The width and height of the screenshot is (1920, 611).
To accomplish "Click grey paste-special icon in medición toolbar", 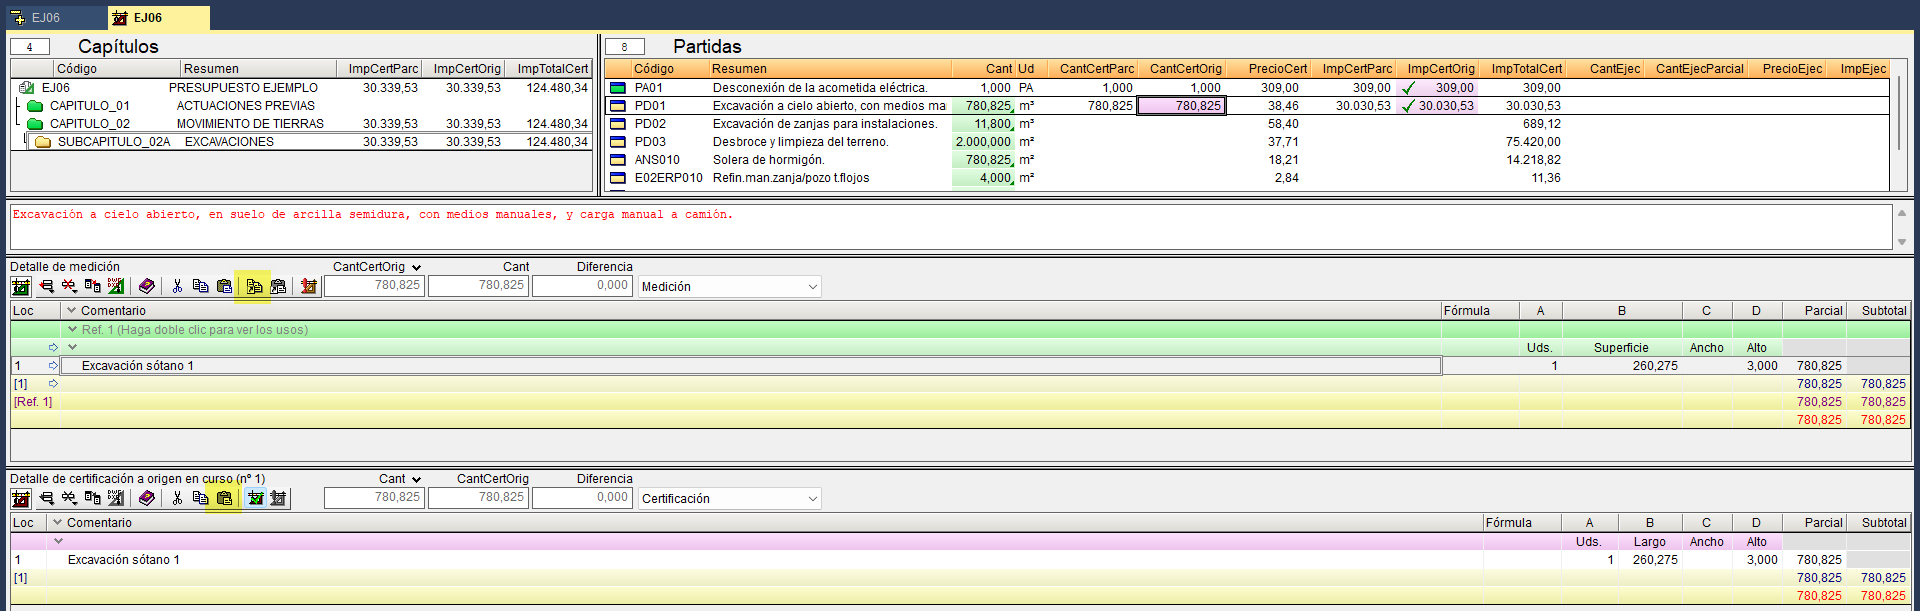I will coord(278,287).
